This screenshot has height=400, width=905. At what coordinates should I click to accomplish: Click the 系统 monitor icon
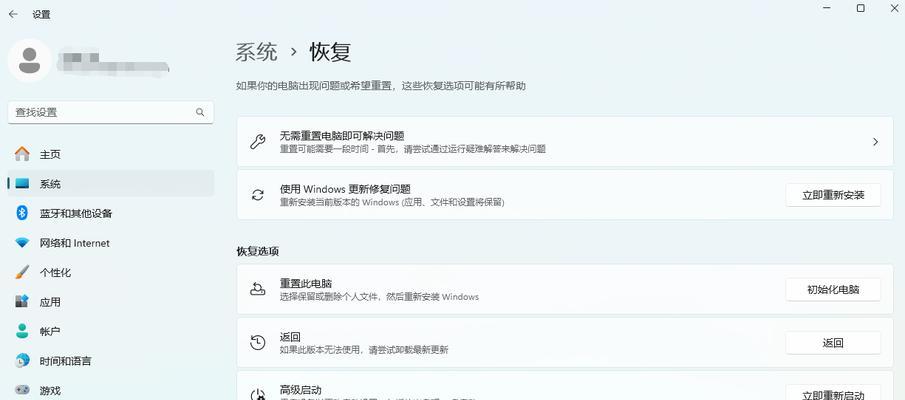[x=22, y=184]
